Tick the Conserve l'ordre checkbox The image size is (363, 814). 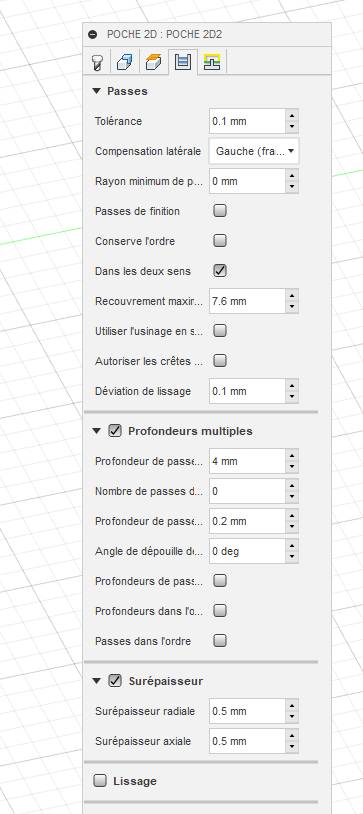(x=220, y=241)
